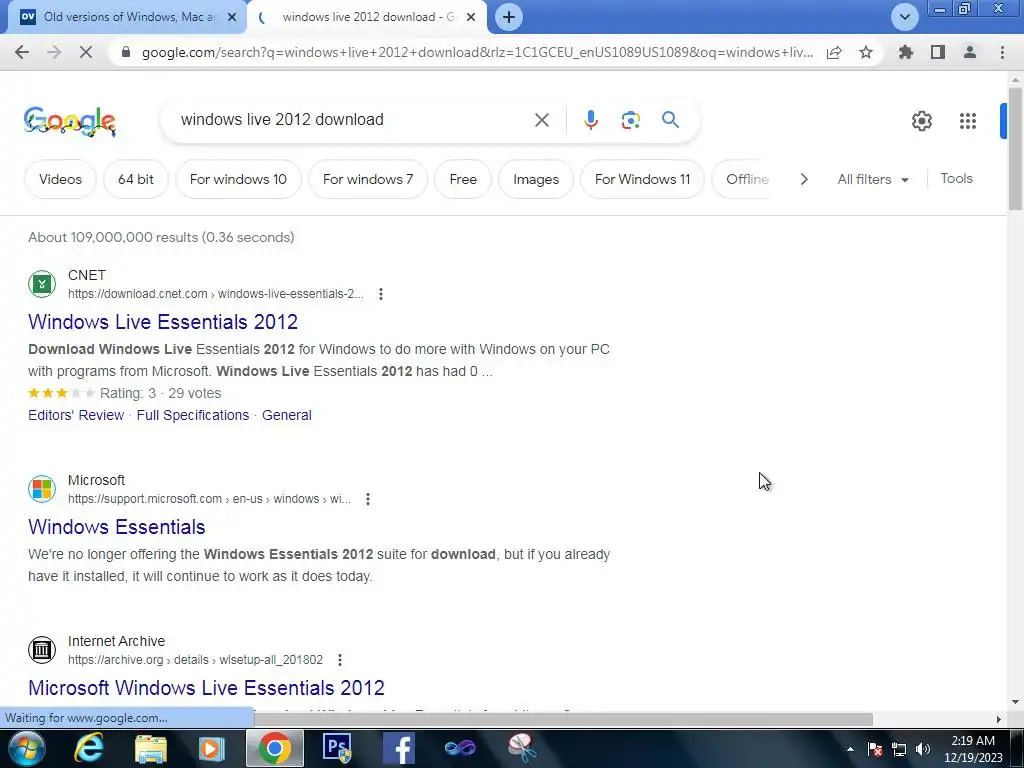Open the Windows Essentials Microsoft result
The image size is (1024, 768).
click(117, 527)
